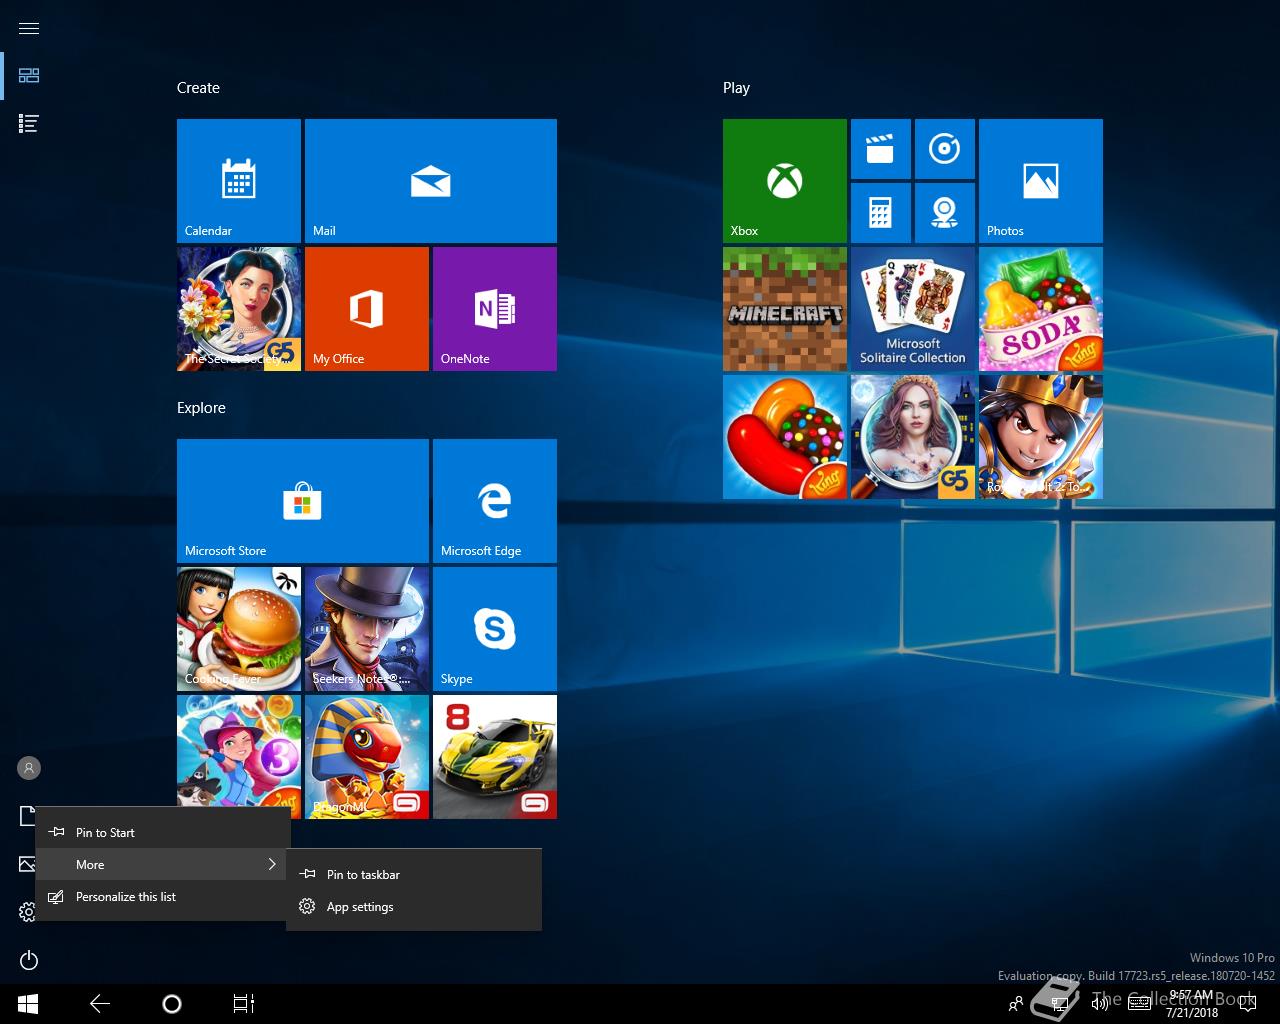
Task: Open the clock showing 9:57 AM
Action: click(1192, 1004)
